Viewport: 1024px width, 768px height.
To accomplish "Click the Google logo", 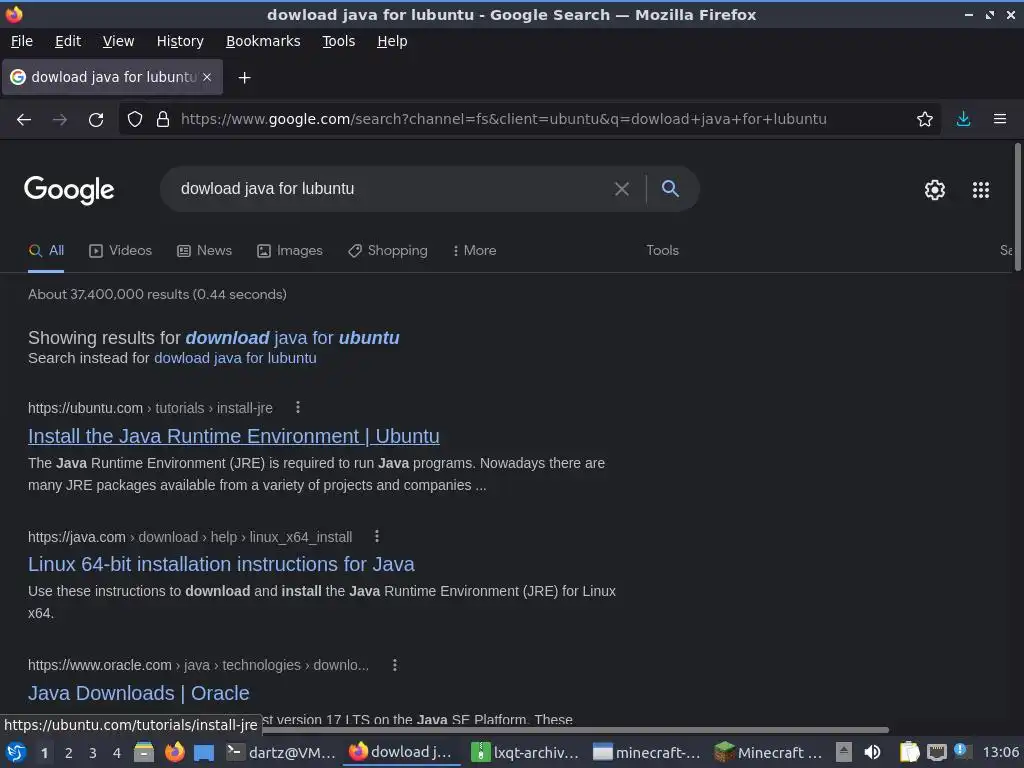I will (x=69, y=190).
